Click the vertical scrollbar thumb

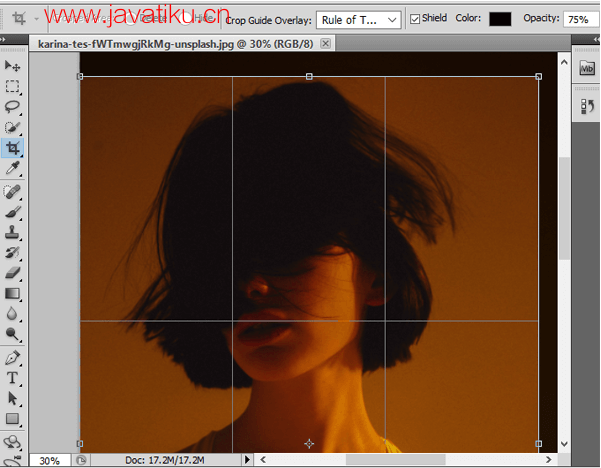[564, 209]
